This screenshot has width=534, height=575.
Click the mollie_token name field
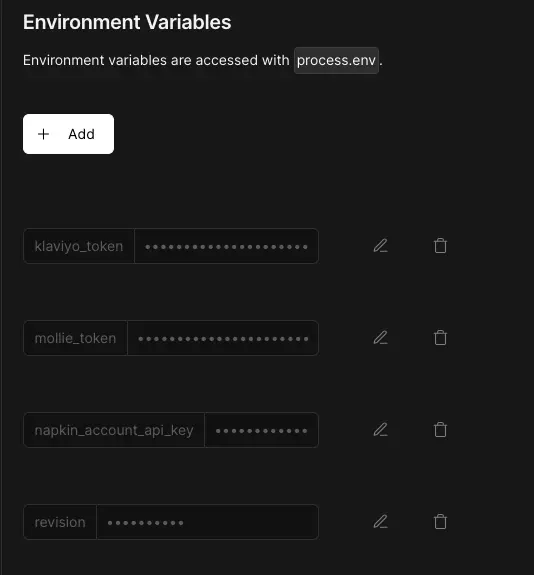point(76,338)
